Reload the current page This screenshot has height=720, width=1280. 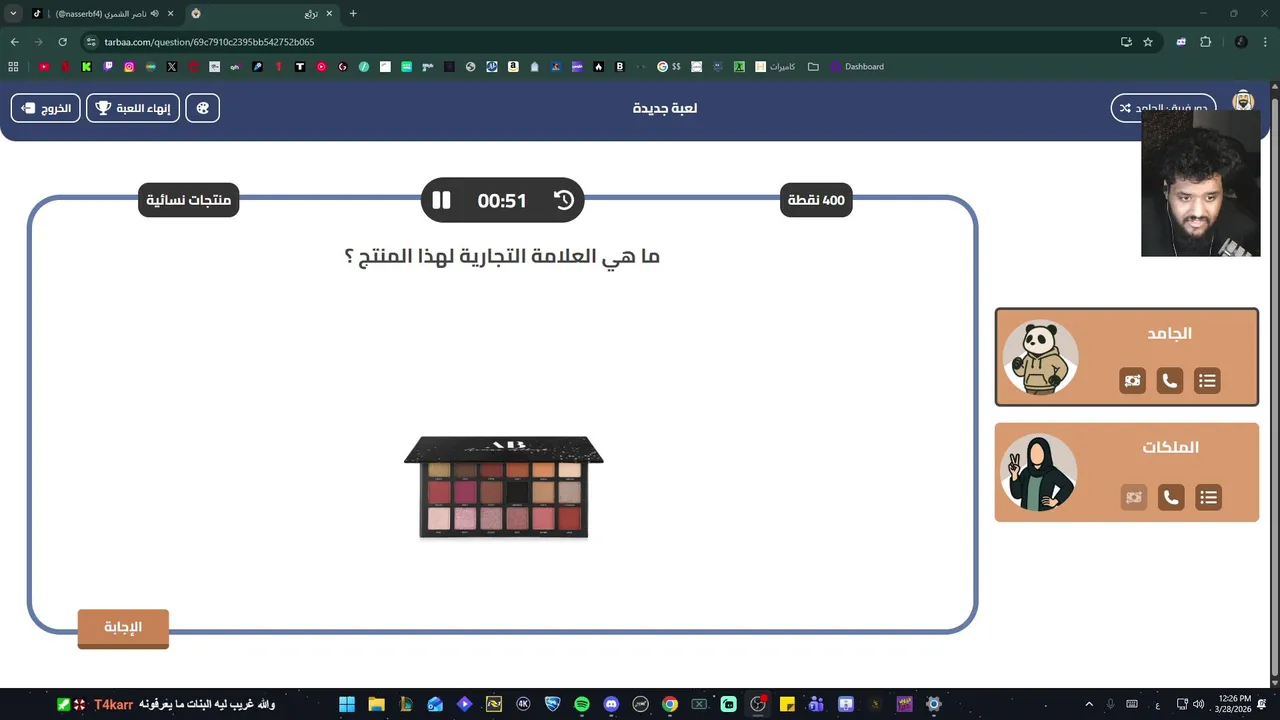[x=62, y=42]
